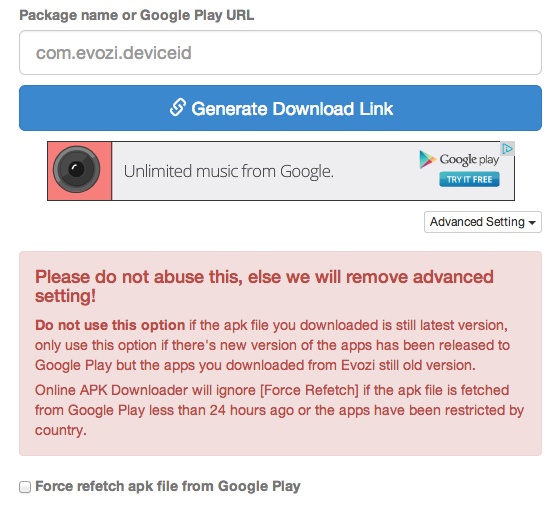Click the caret arrow beside Advanced Setting
This screenshot has height=509, width=546.
click(x=532, y=222)
